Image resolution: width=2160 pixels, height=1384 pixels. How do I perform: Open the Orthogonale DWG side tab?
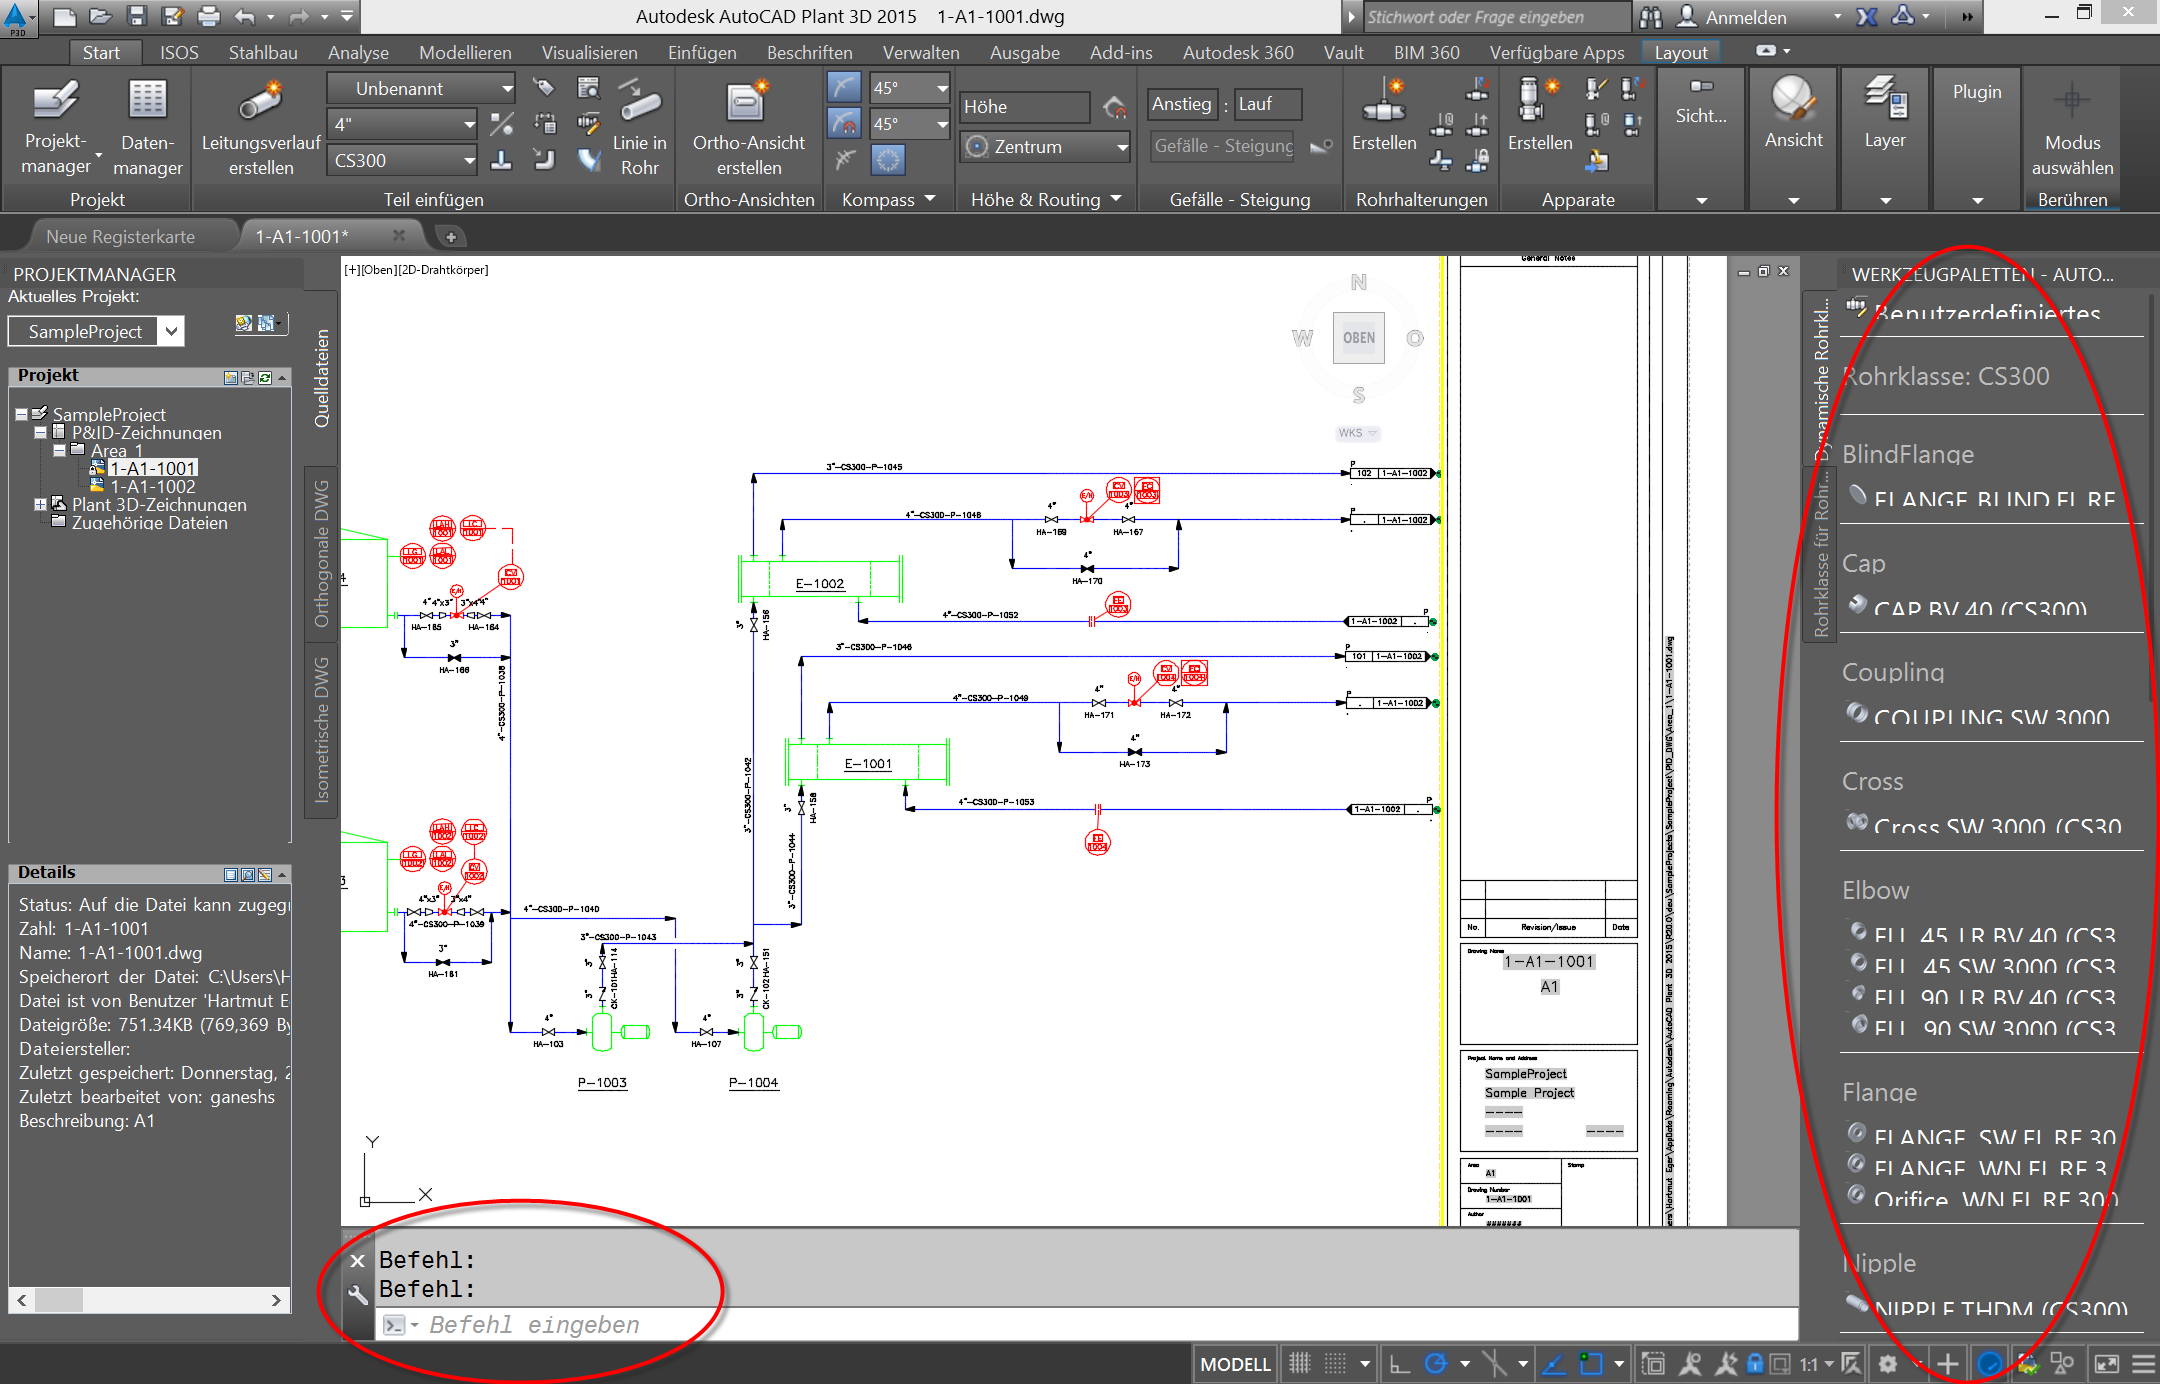tap(321, 553)
